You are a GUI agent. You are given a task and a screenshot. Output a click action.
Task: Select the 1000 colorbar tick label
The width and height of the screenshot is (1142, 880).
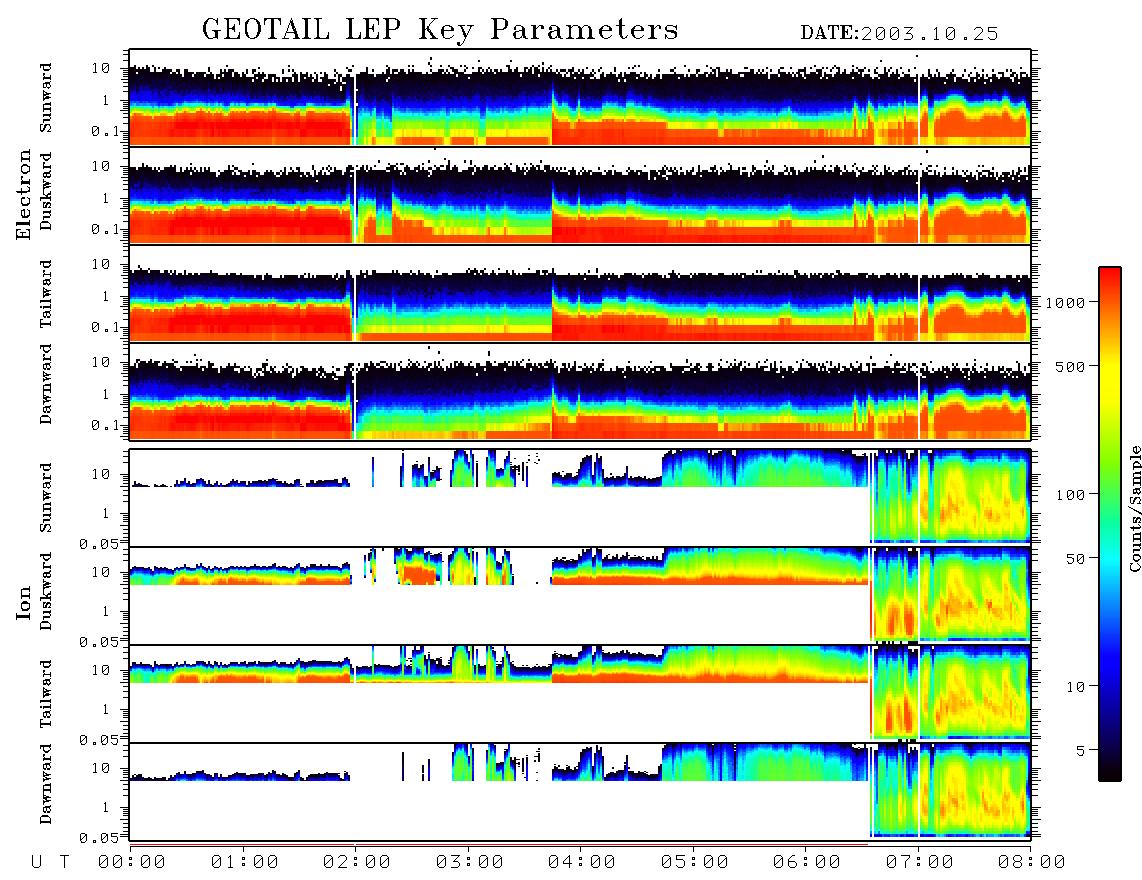1065,302
